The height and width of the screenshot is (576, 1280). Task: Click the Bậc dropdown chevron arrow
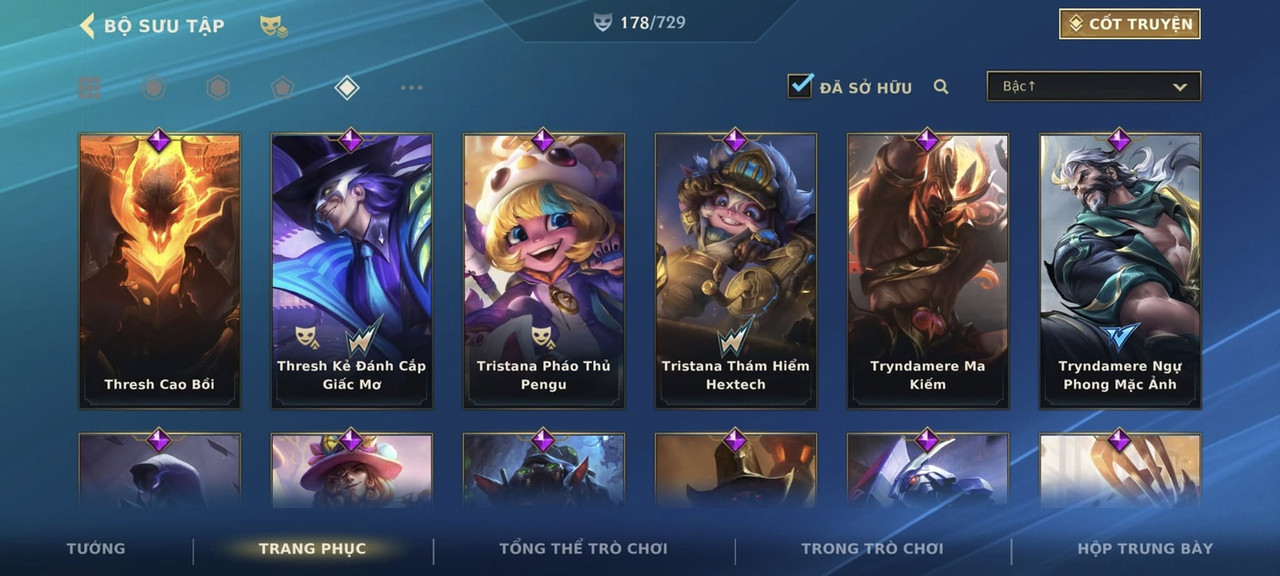coord(1180,87)
